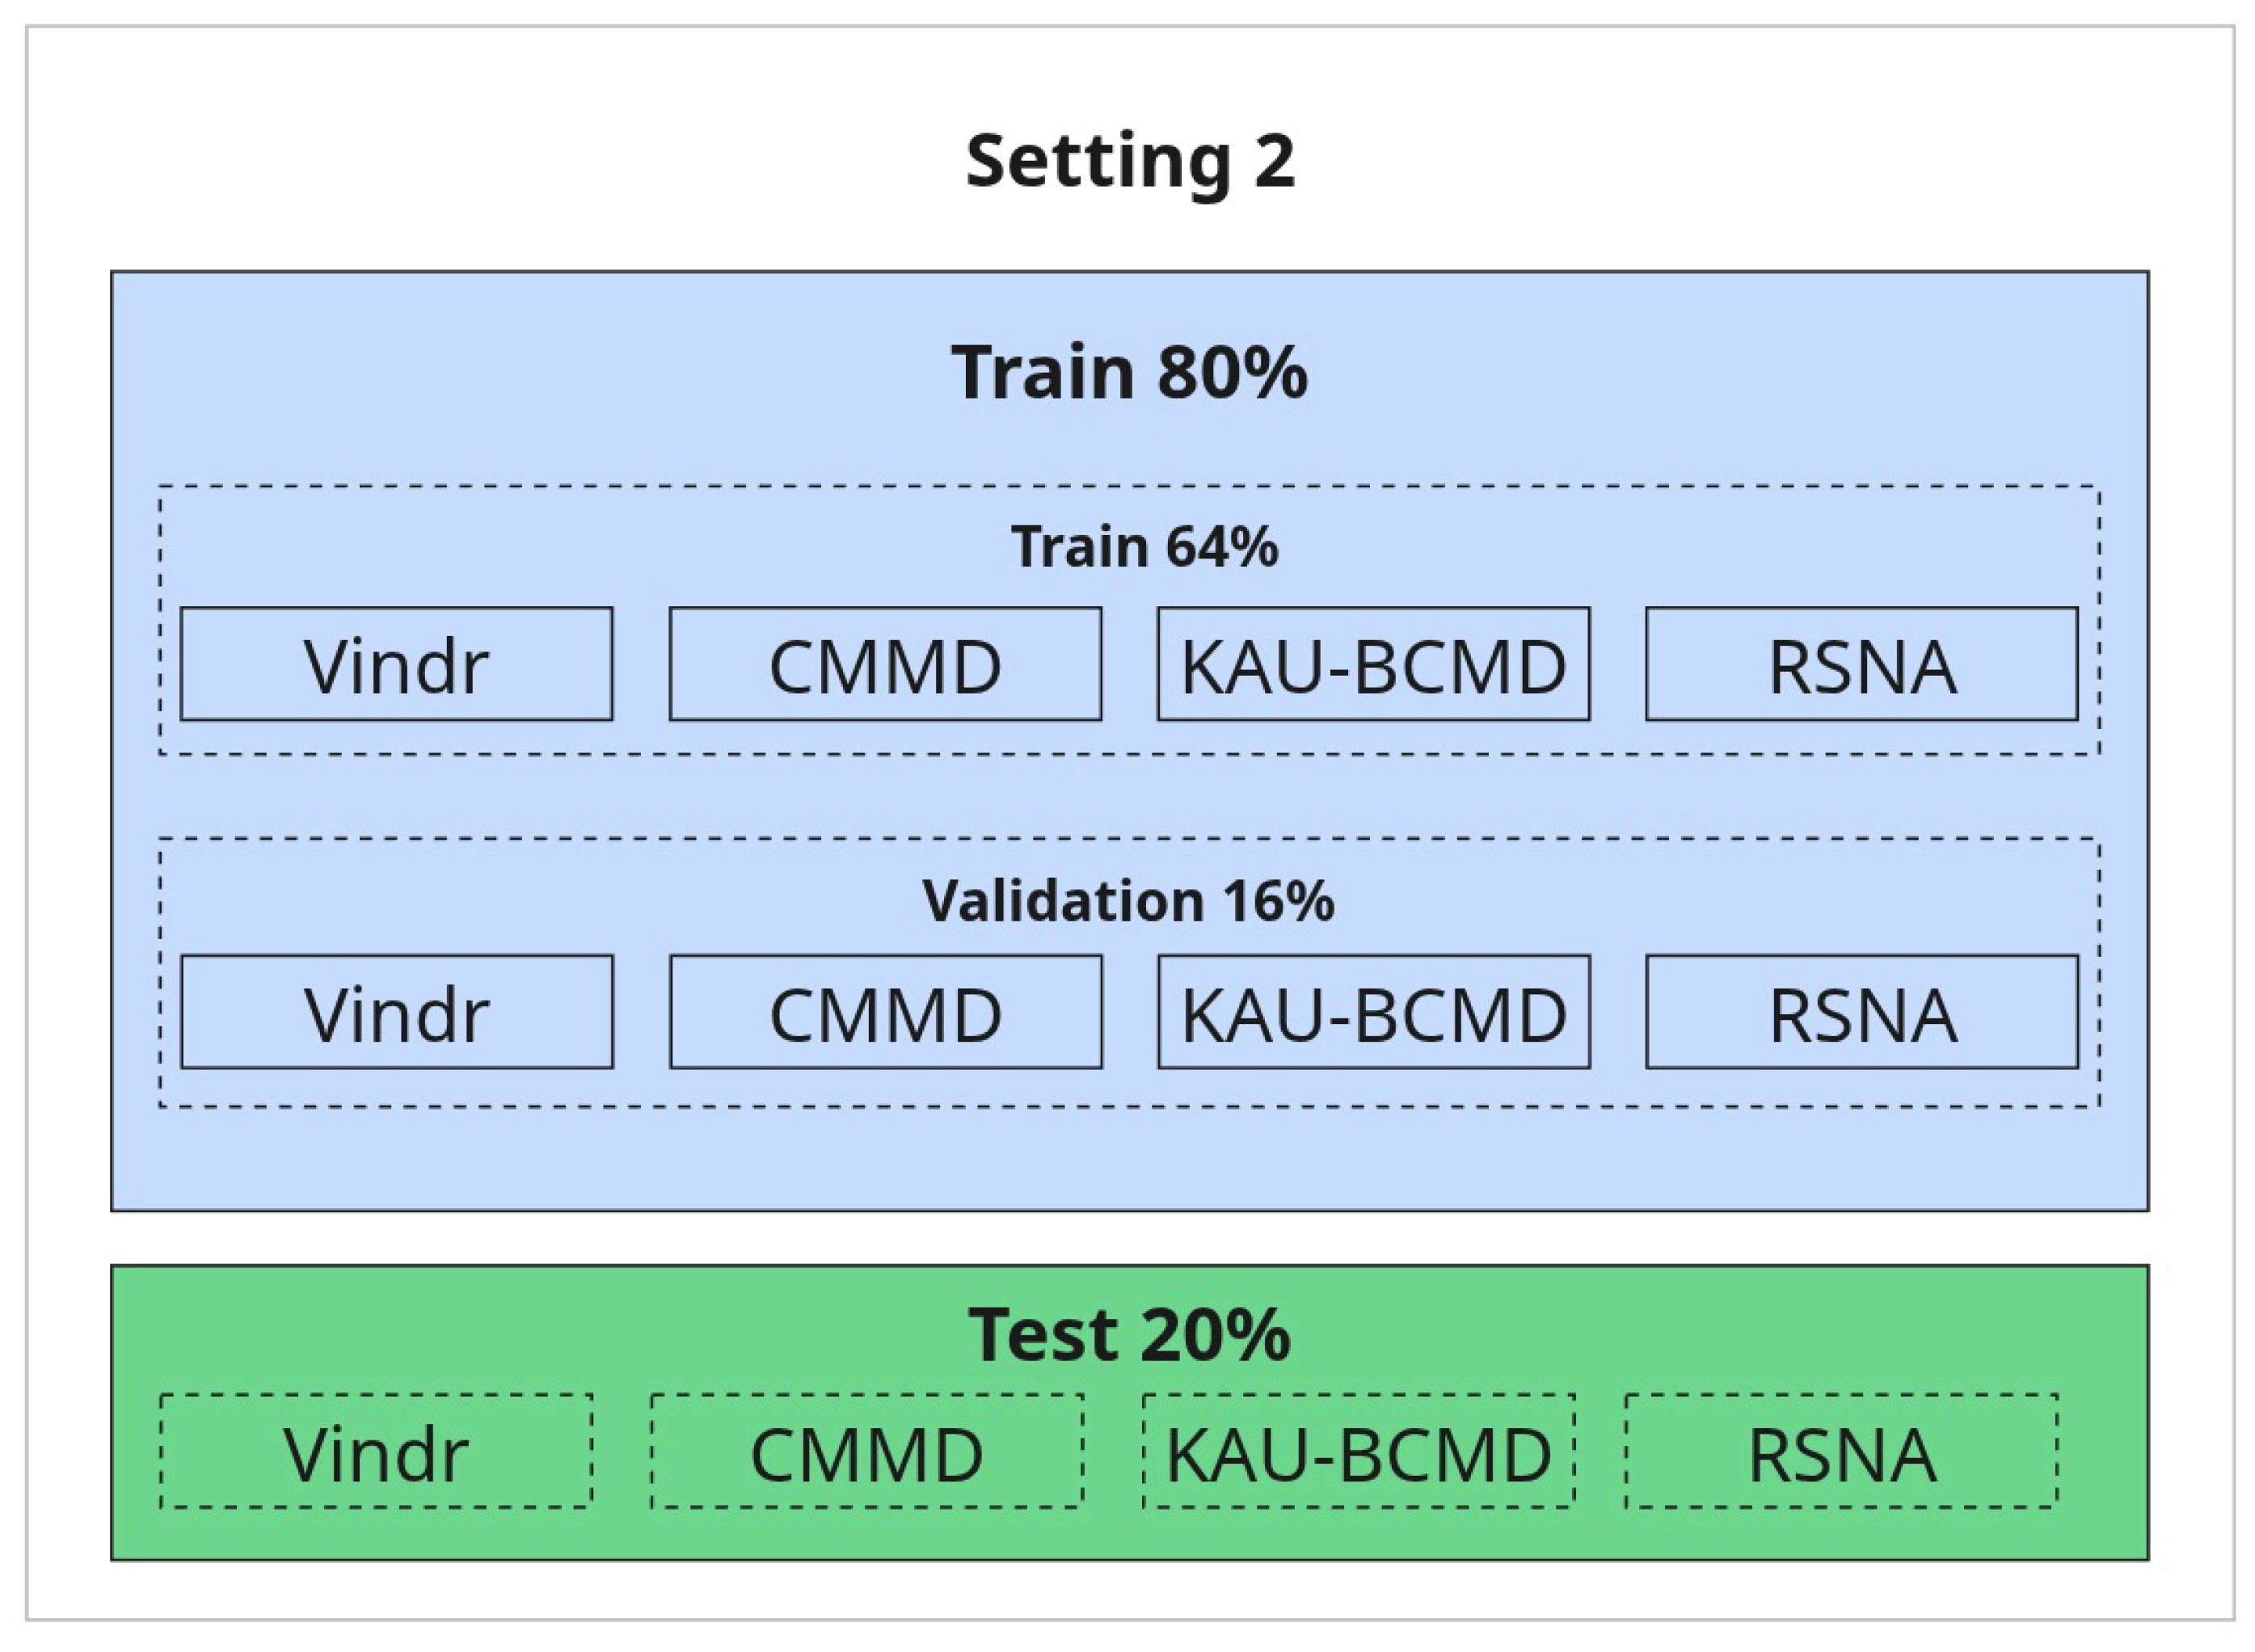
Task: Click CMMD box under Validation 16%
Action: tap(885, 1012)
